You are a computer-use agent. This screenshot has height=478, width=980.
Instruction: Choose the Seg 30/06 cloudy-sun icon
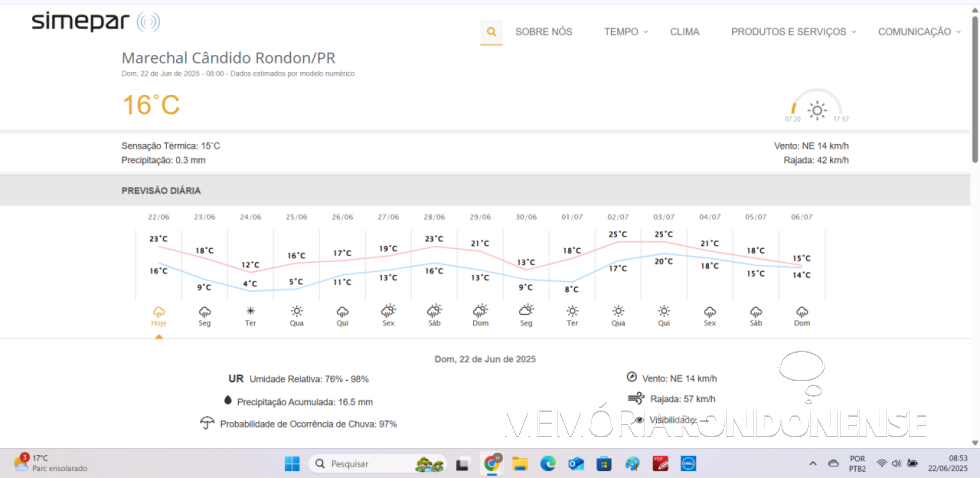click(x=526, y=310)
